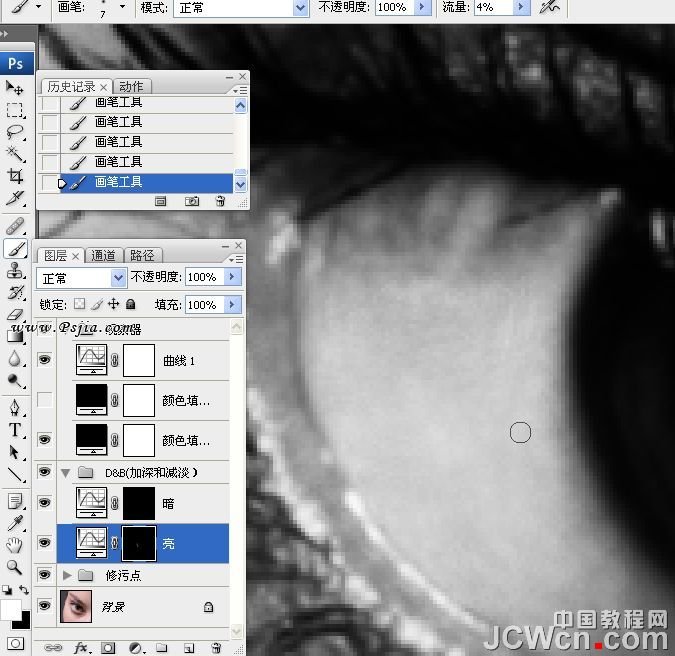Reset default foreground and background colors
675x656 pixels.
(6, 590)
